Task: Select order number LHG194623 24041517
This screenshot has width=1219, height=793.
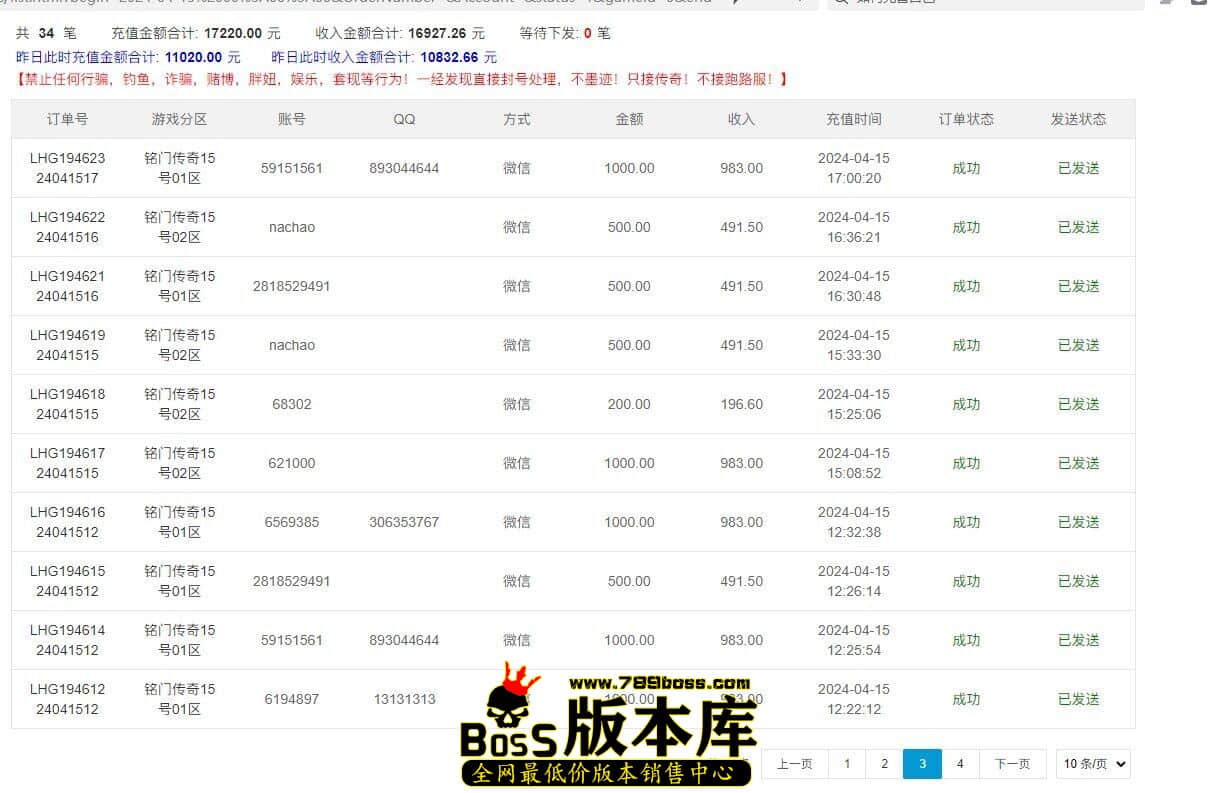Action: [67, 168]
